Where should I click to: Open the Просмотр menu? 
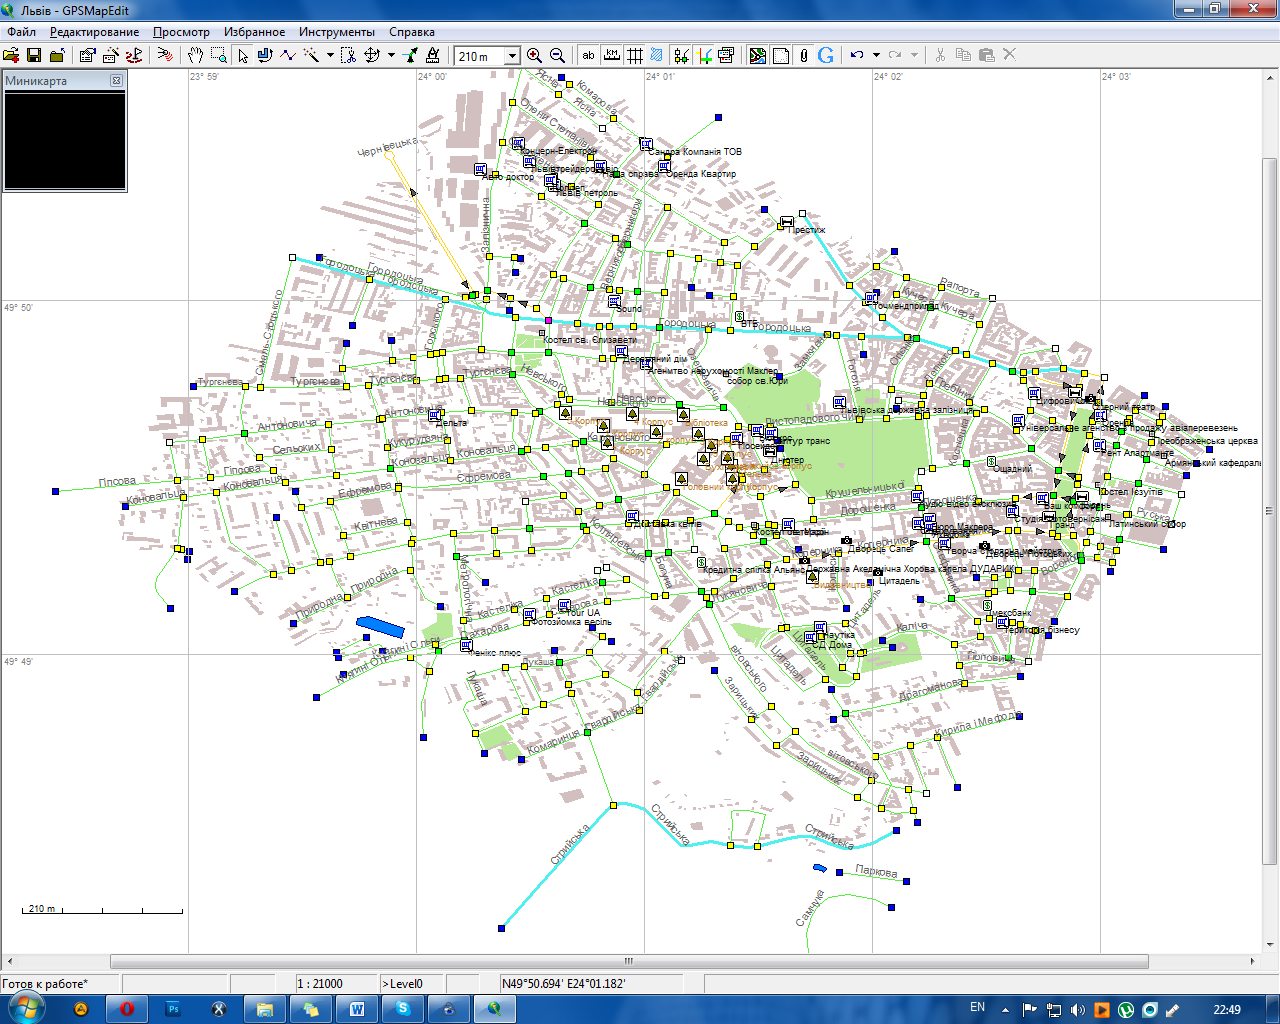(181, 32)
